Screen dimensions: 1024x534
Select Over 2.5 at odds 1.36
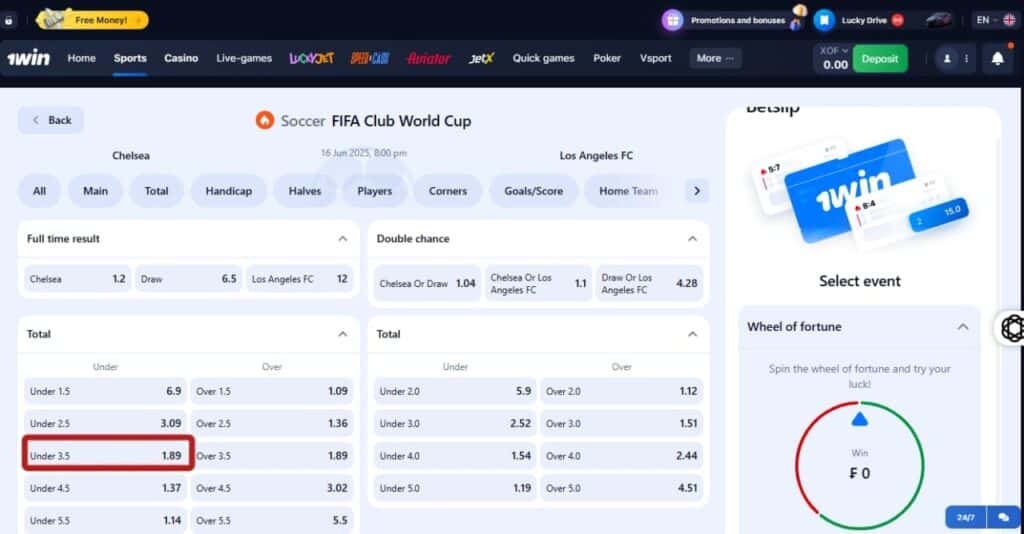pyautogui.click(x=272, y=423)
